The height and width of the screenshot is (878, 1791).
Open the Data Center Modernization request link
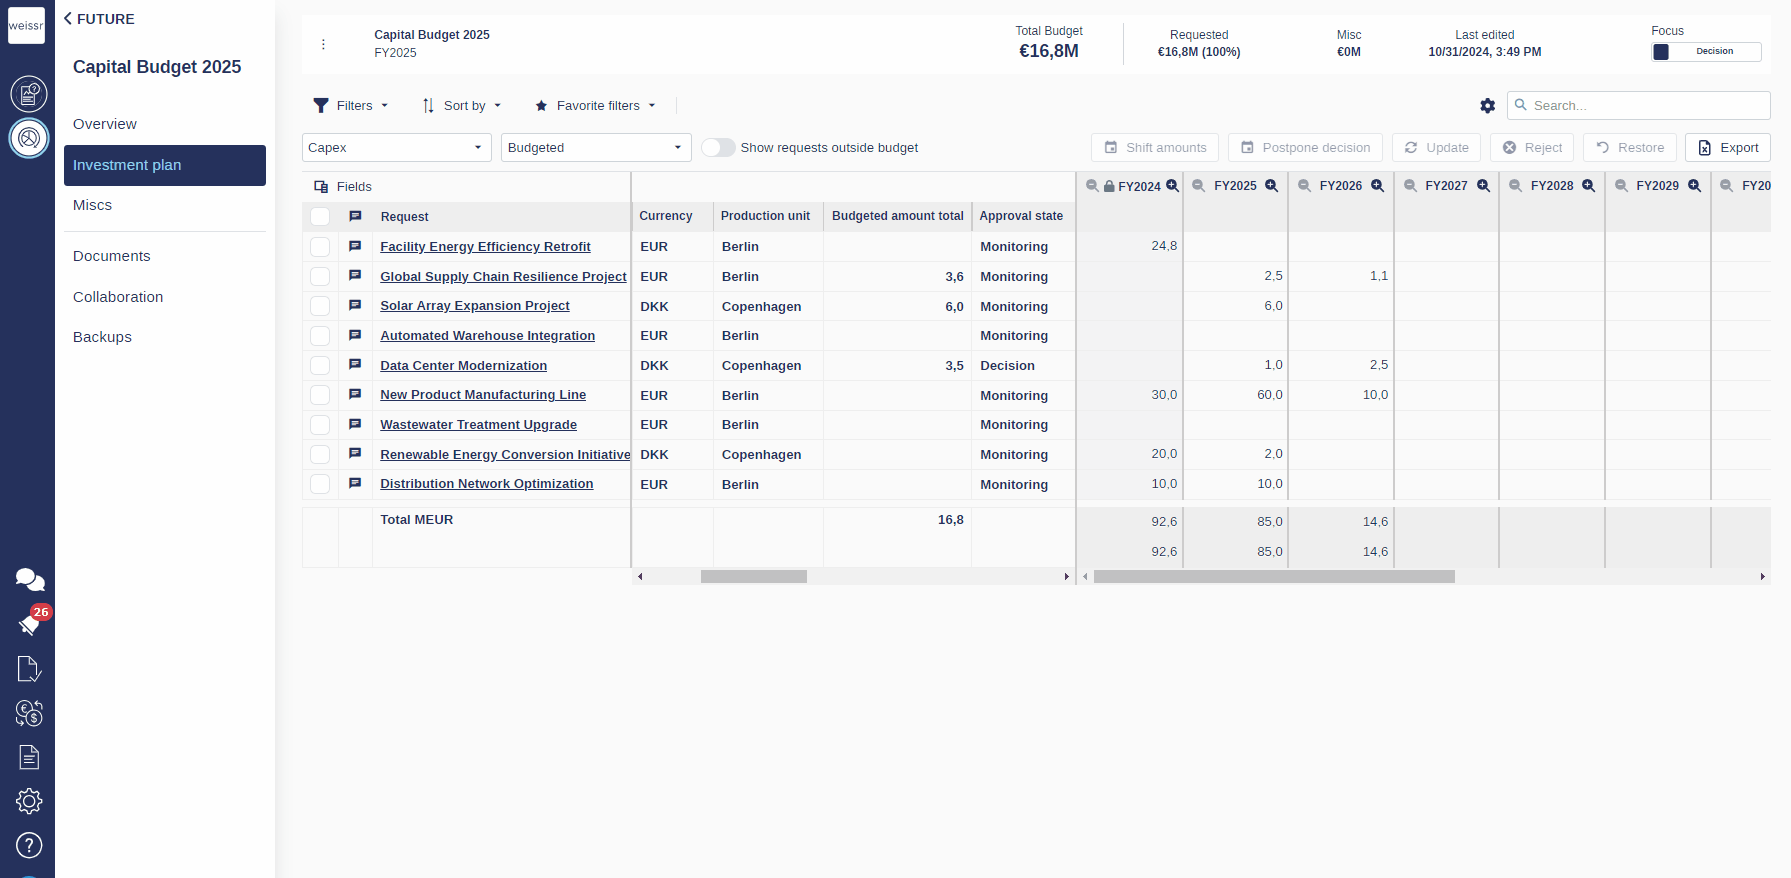point(463,366)
